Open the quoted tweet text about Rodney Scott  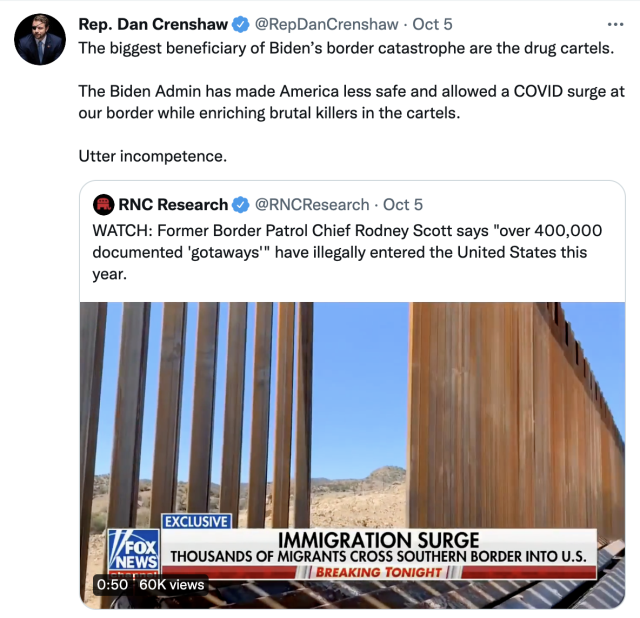(x=347, y=252)
